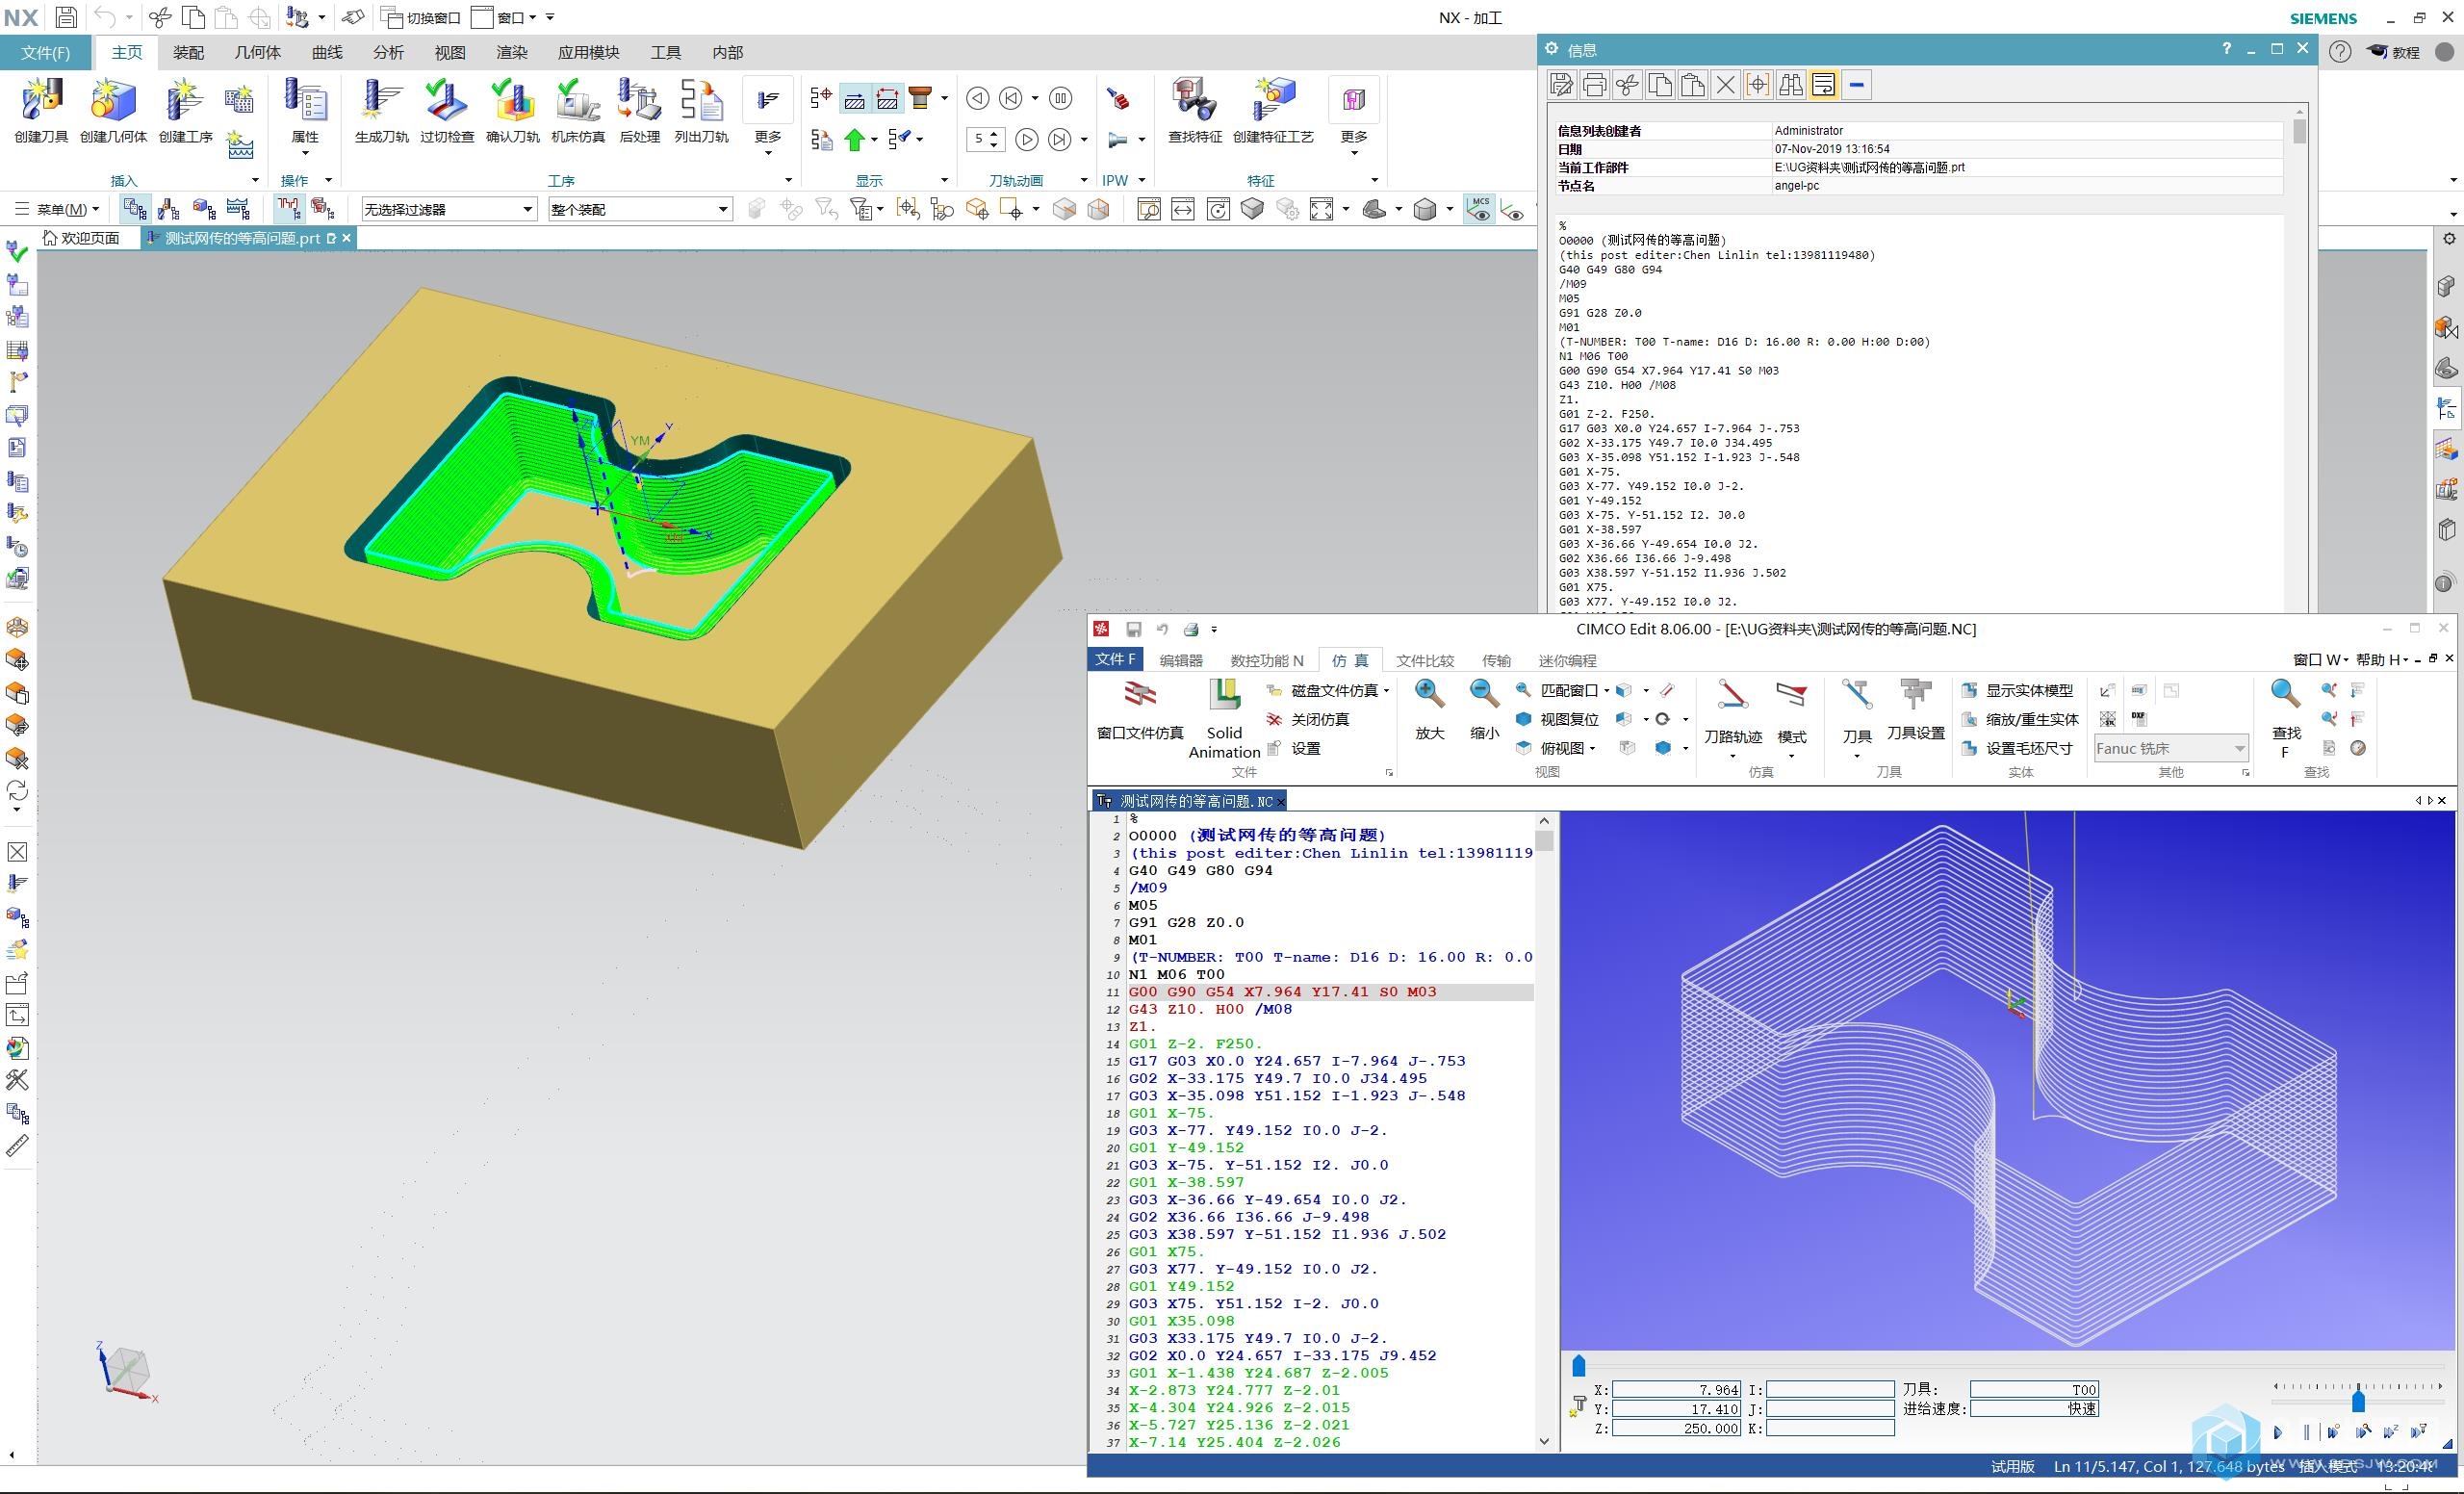Click the save icon in NX title bar

point(66,17)
